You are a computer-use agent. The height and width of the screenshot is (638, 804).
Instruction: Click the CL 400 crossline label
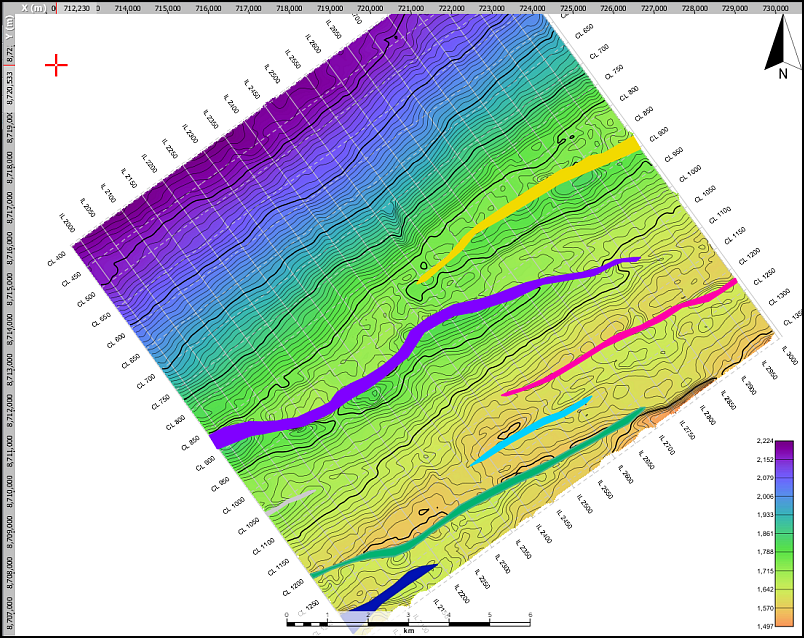pos(56,259)
